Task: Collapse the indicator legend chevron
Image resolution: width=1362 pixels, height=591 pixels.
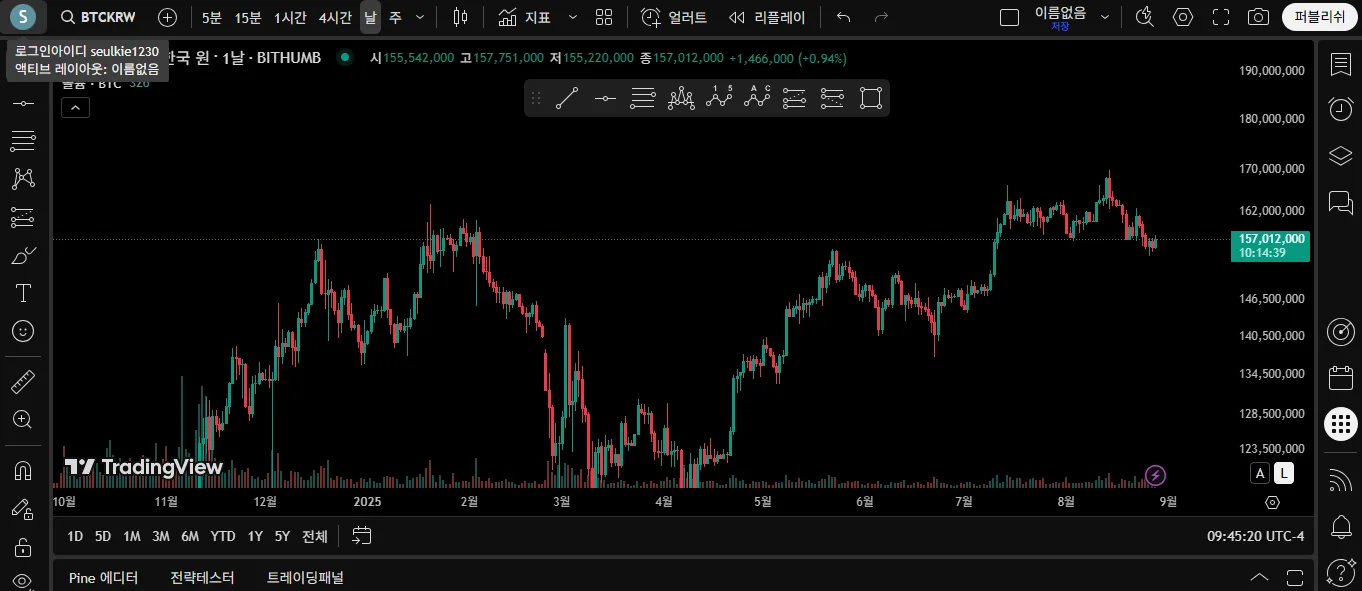Action: [75, 108]
